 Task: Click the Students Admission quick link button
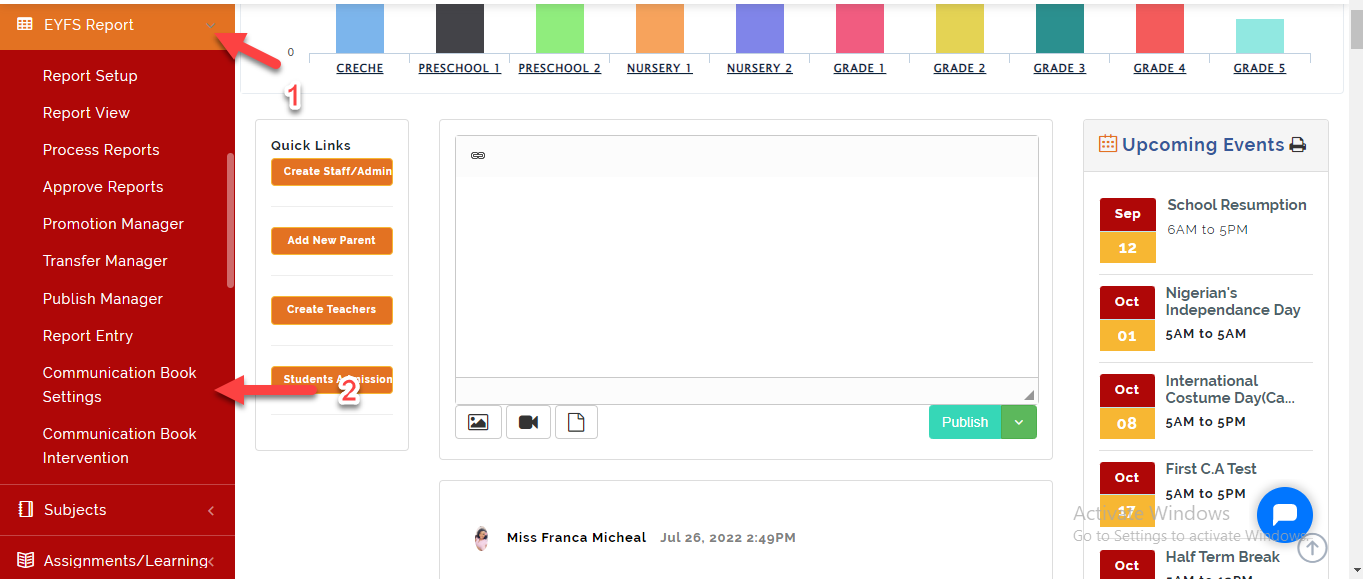point(332,380)
